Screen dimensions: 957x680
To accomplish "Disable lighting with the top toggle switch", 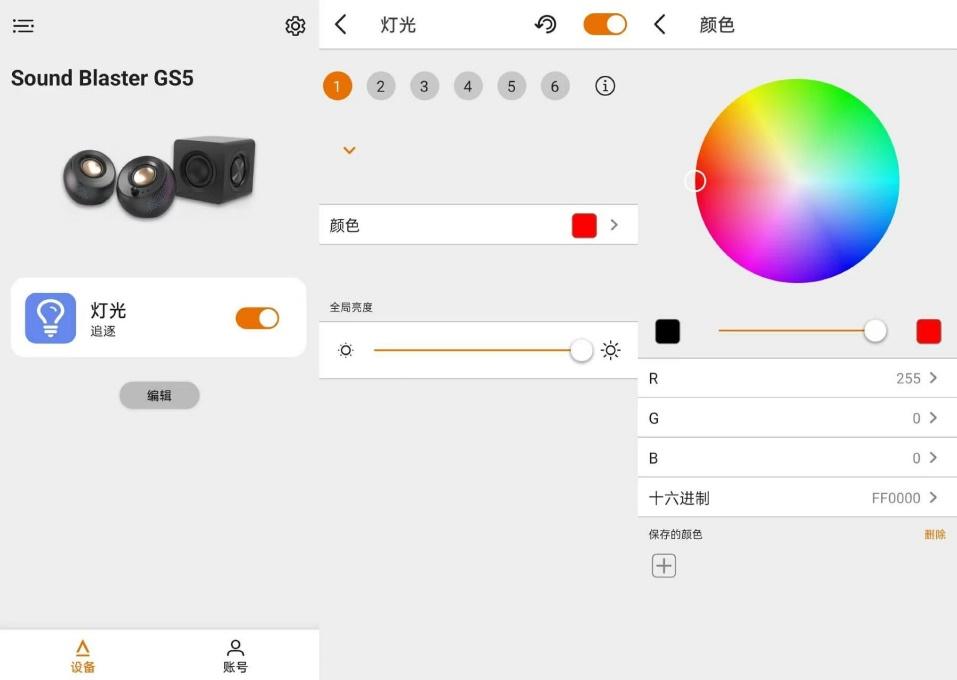I will click(604, 24).
